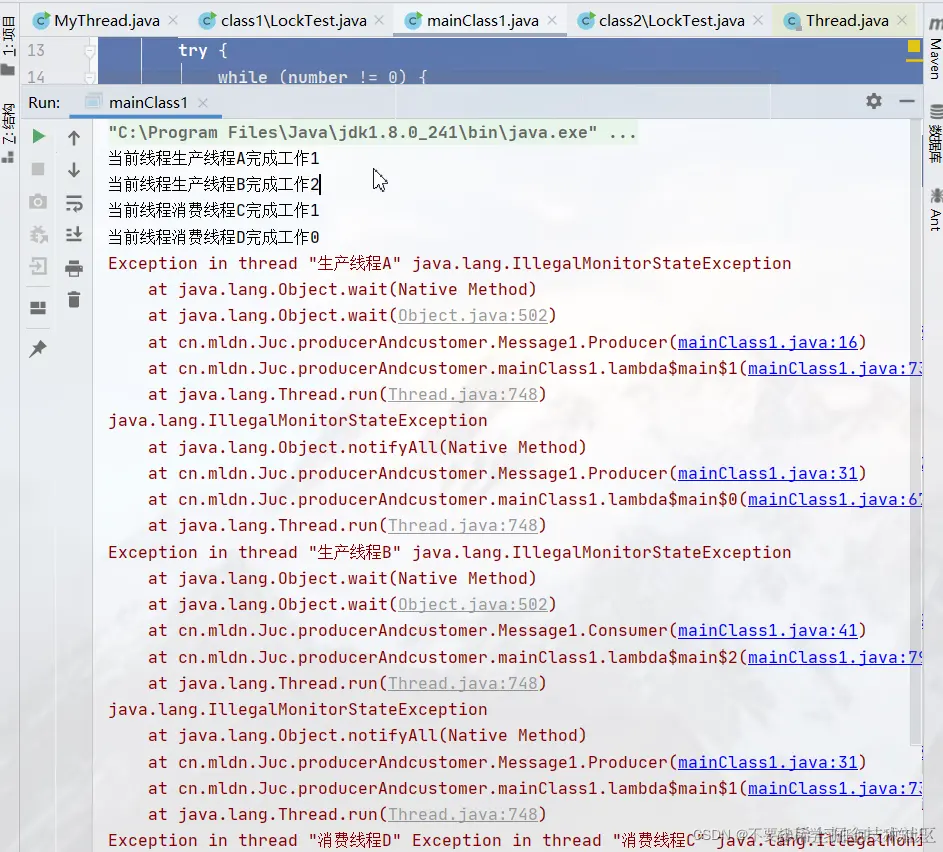The height and width of the screenshot is (852, 943).
Task: Open the Object.java:502 link under the 生产线程B exception
Action: click(x=473, y=604)
